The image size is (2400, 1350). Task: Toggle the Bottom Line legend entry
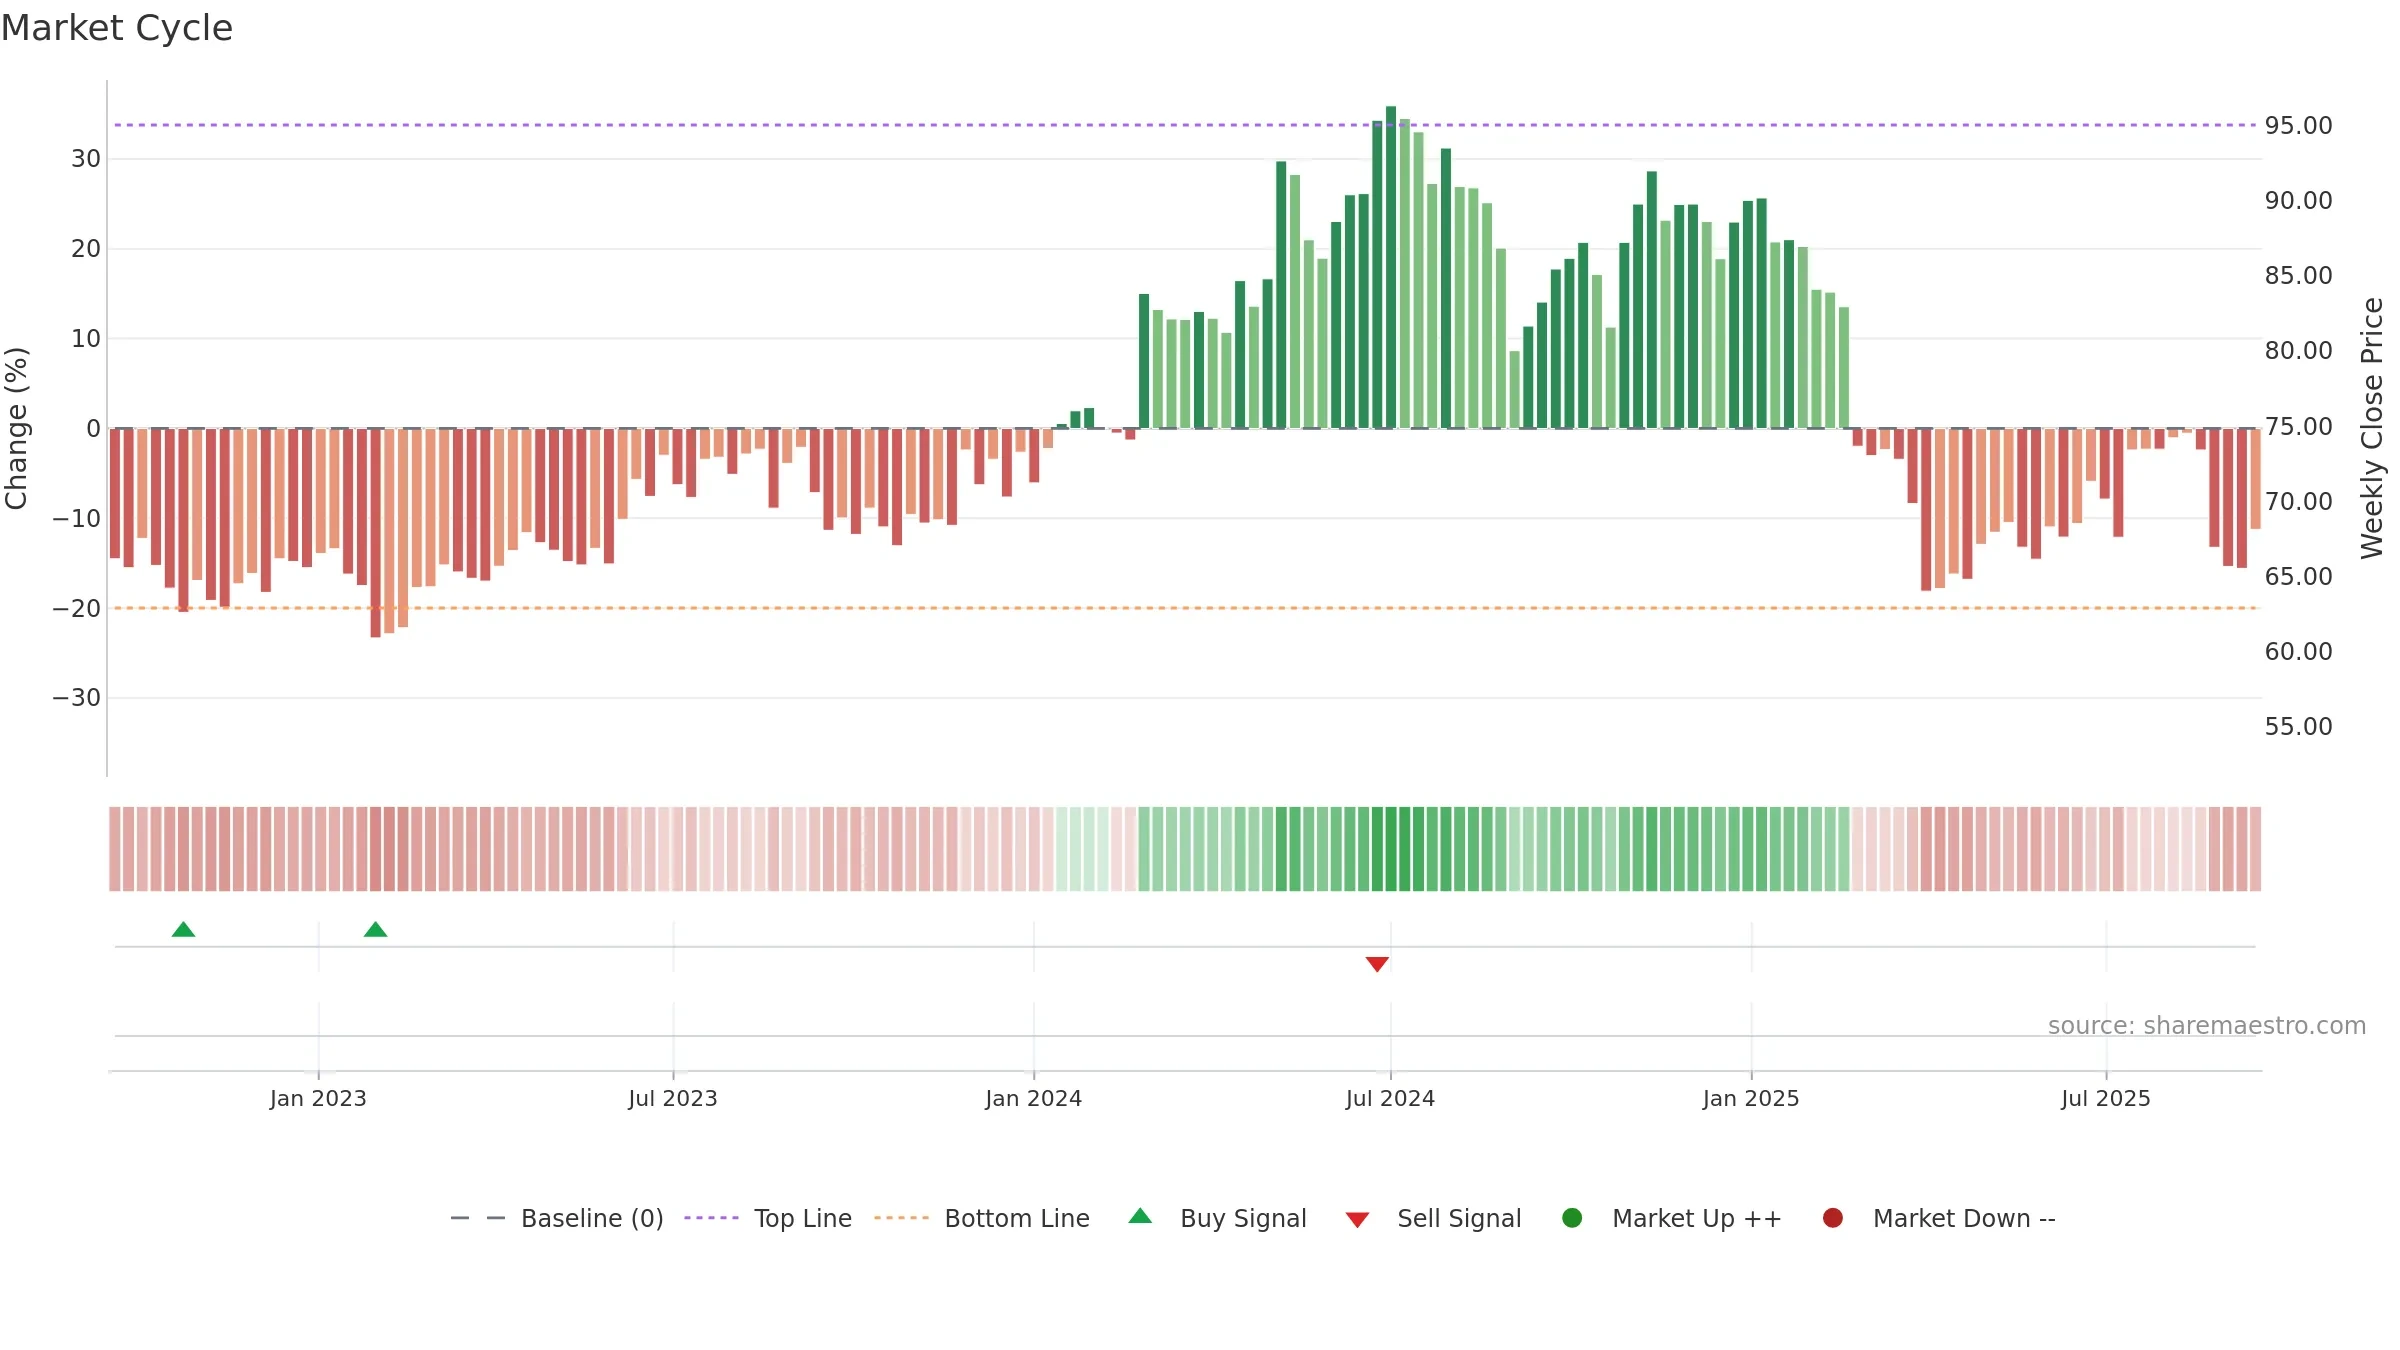click(x=982, y=1218)
